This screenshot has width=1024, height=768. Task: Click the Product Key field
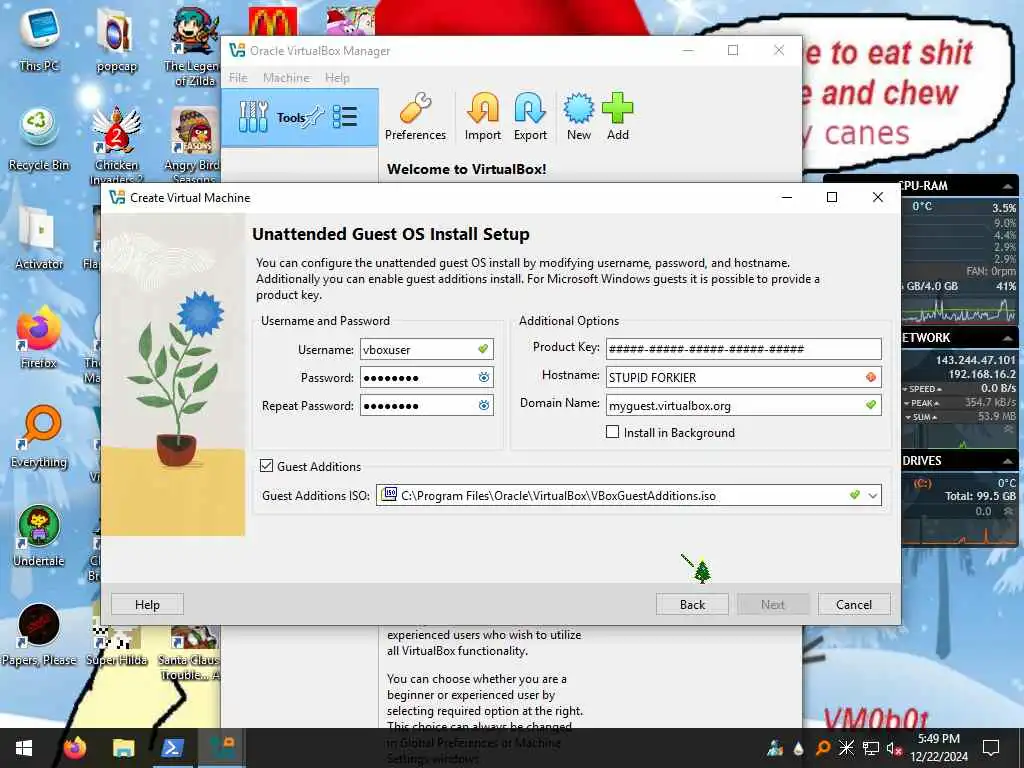[x=743, y=349]
